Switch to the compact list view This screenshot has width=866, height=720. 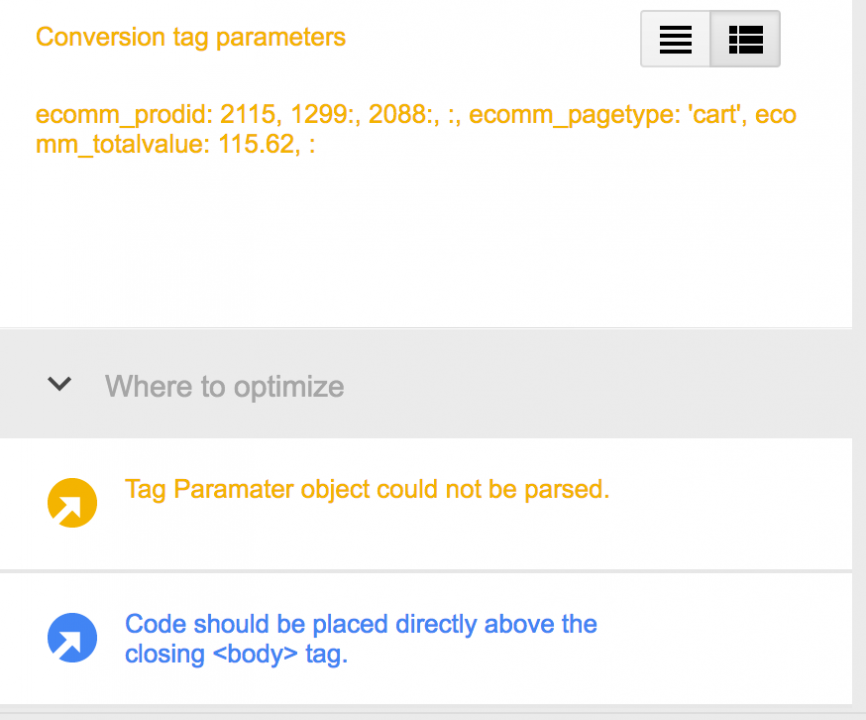[x=675, y=39]
